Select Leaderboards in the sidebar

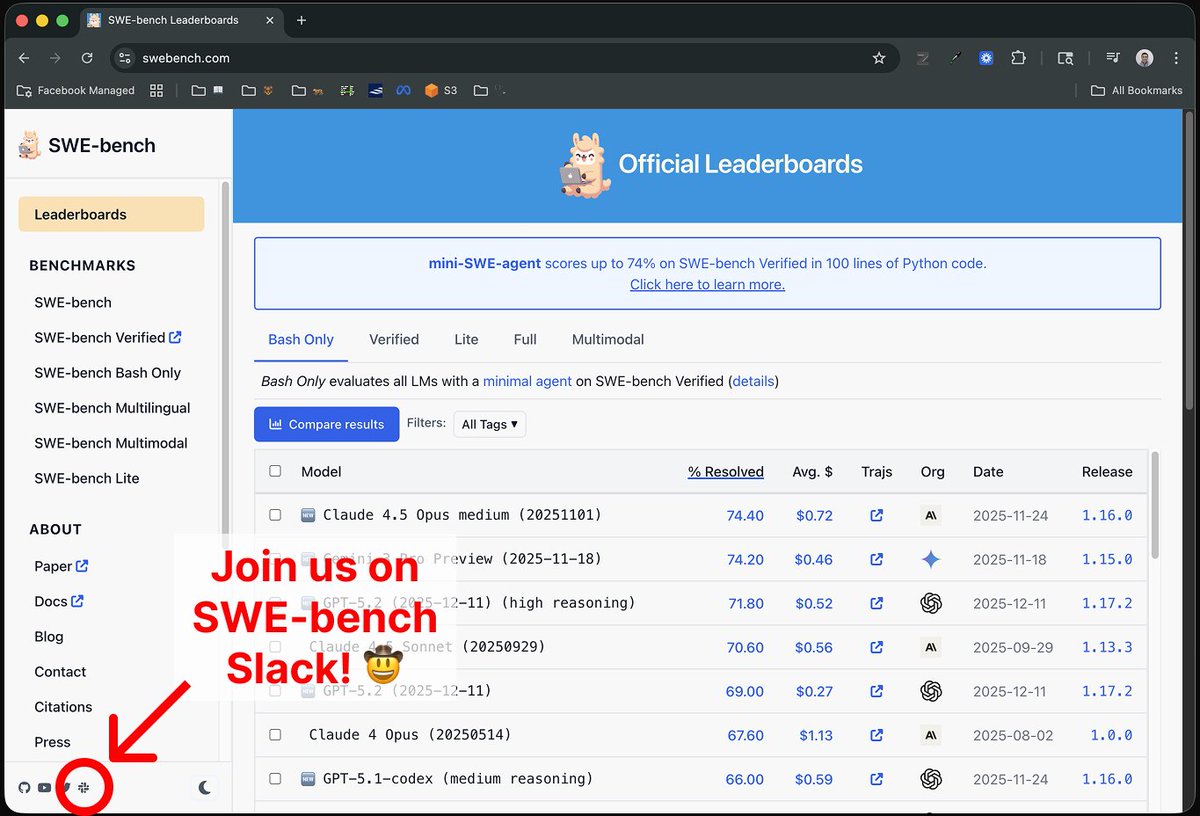pyautogui.click(x=111, y=214)
